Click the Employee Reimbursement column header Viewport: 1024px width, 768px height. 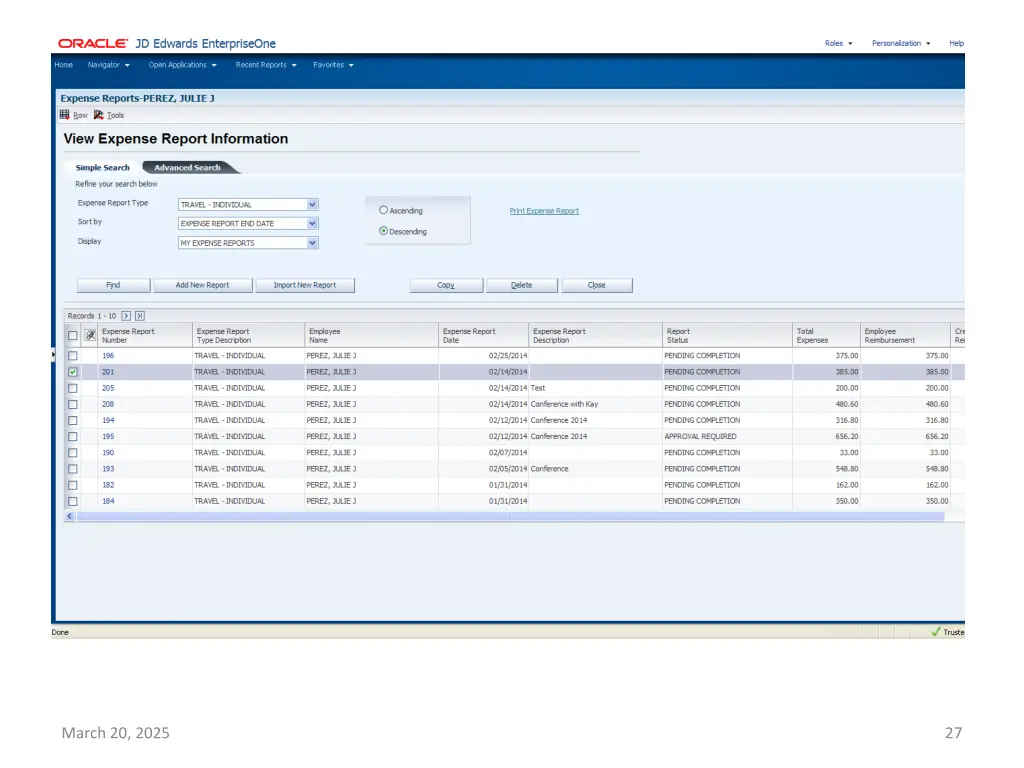point(905,336)
